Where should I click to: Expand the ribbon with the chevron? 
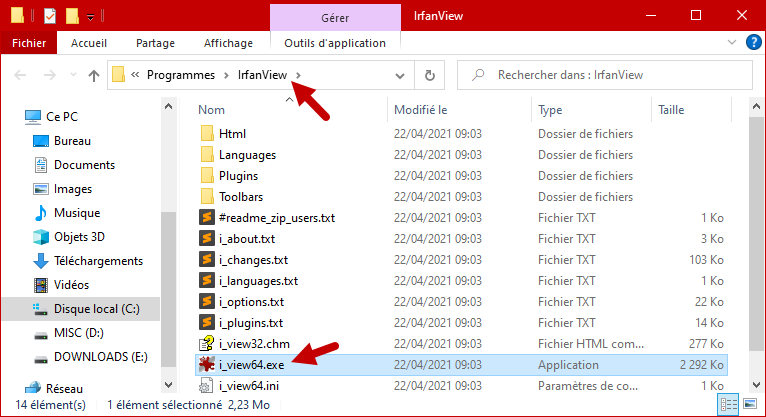(x=732, y=42)
